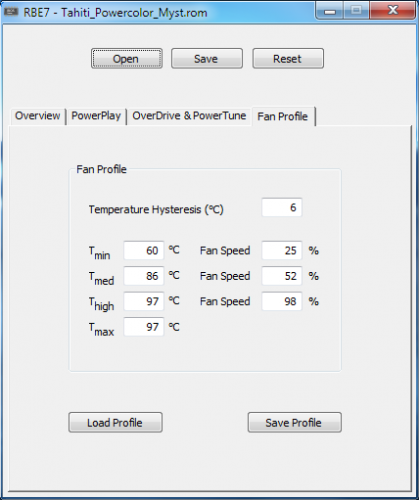Go to OverDrive & PowerTune tab

click(x=189, y=116)
